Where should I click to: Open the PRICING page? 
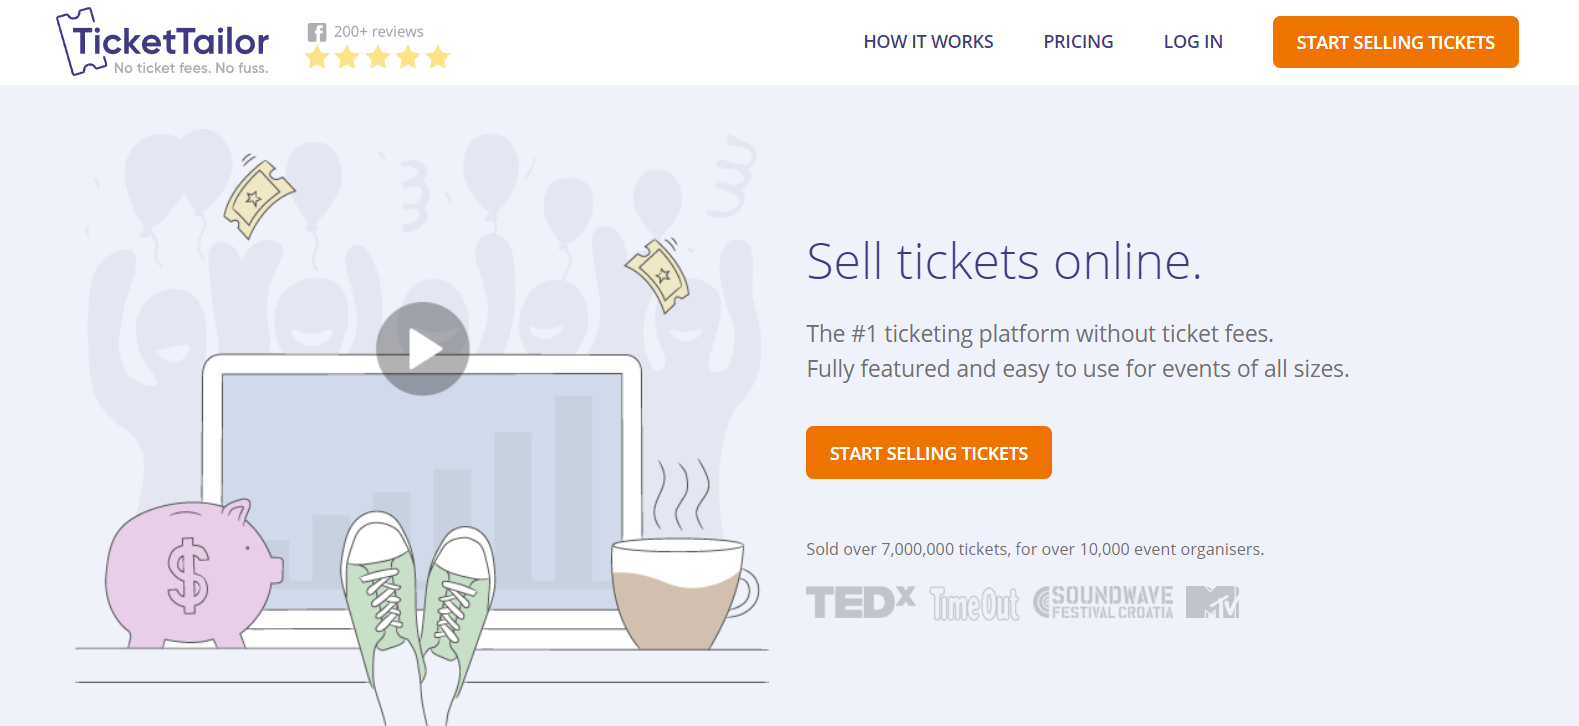pyautogui.click(x=1078, y=41)
